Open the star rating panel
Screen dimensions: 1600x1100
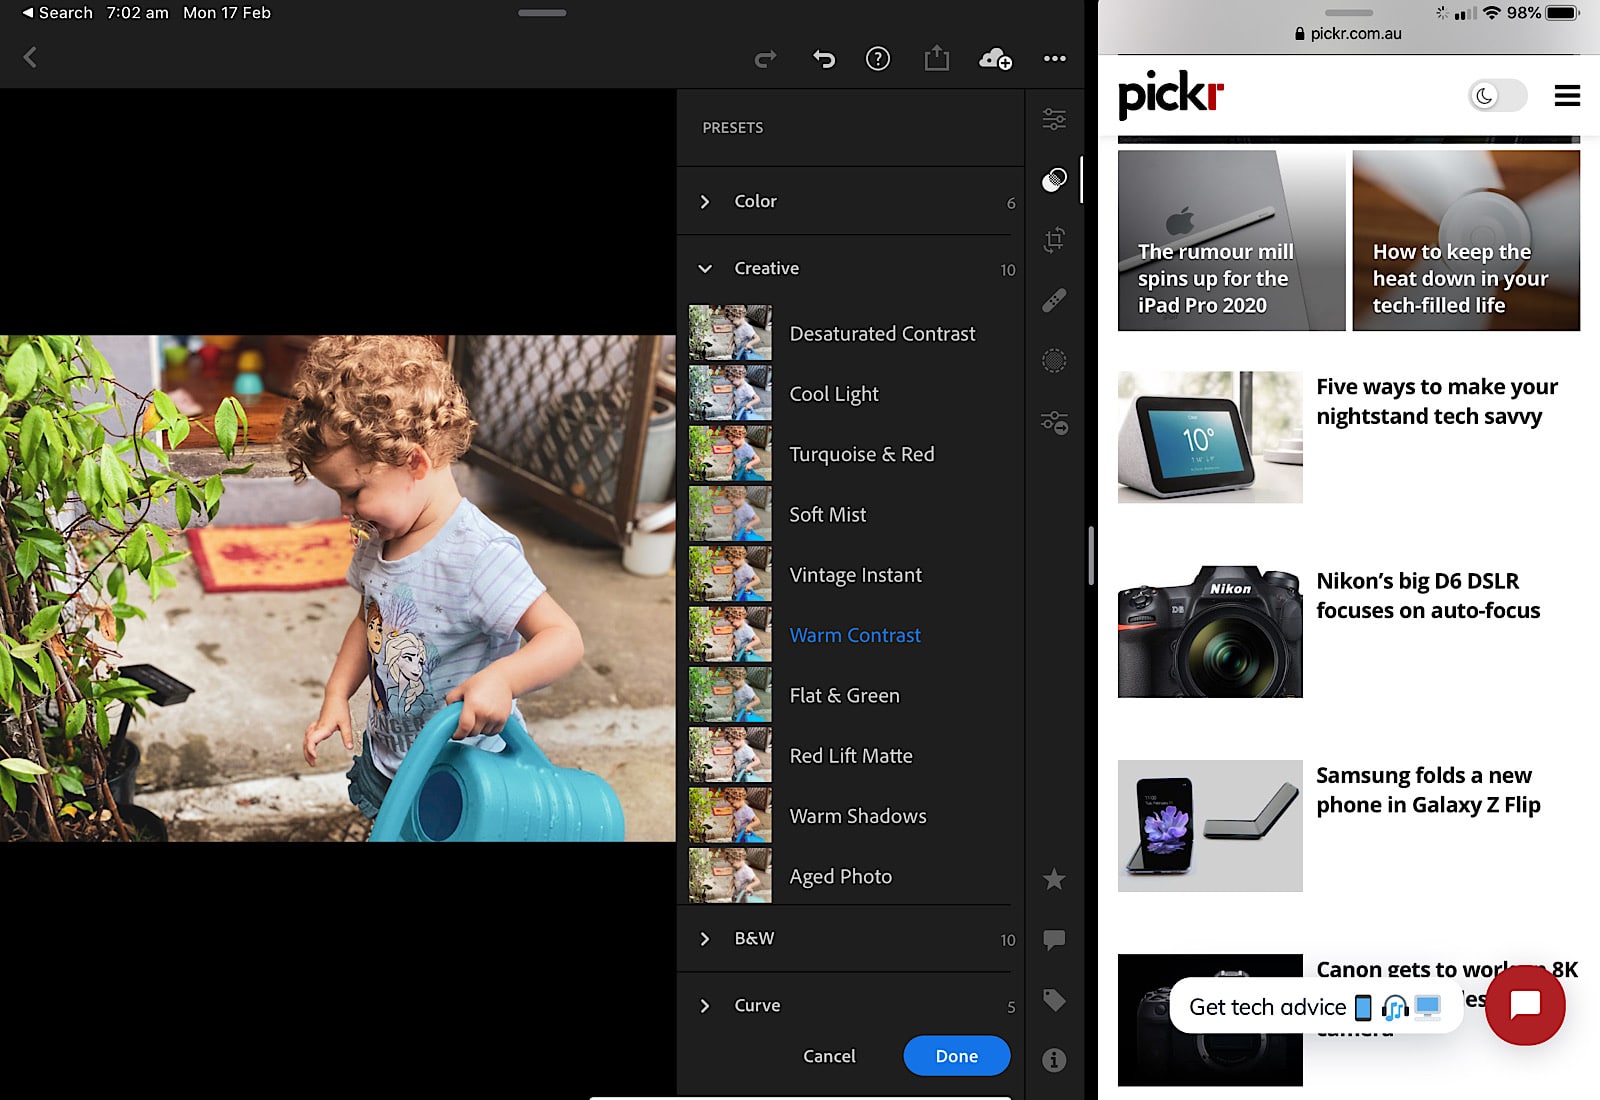[1054, 879]
